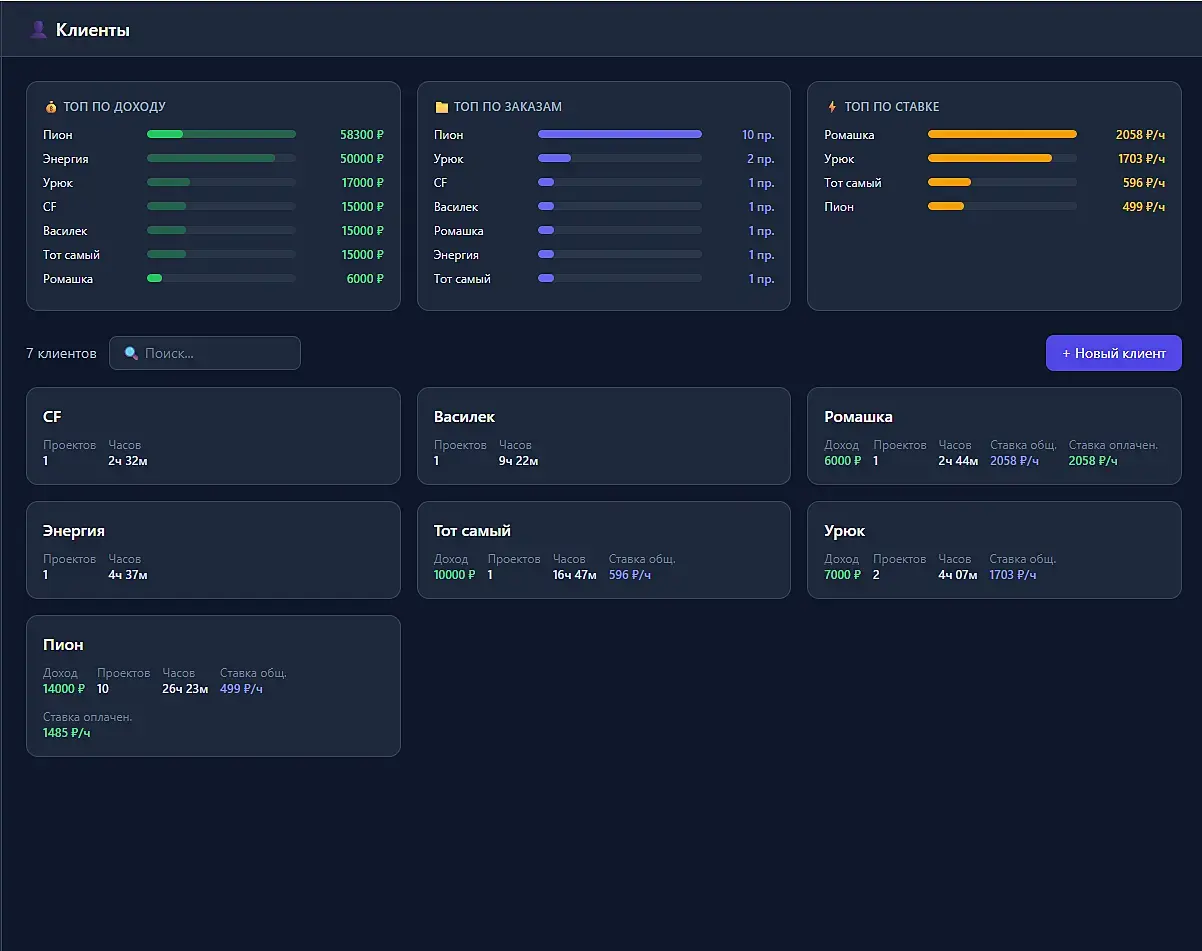This screenshot has height=951, width=1202.
Task: Click Ромашка's rate progress bar
Action: pyautogui.click(x=1002, y=134)
